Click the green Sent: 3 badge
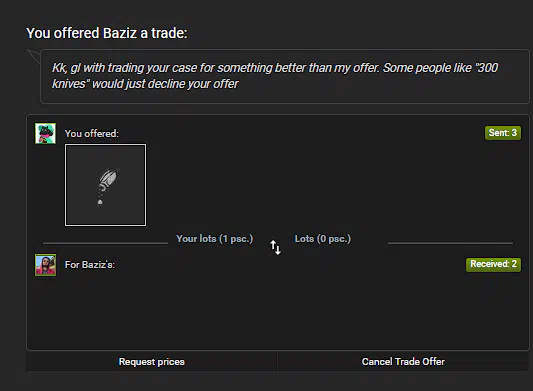This screenshot has width=533, height=391. [503, 133]
